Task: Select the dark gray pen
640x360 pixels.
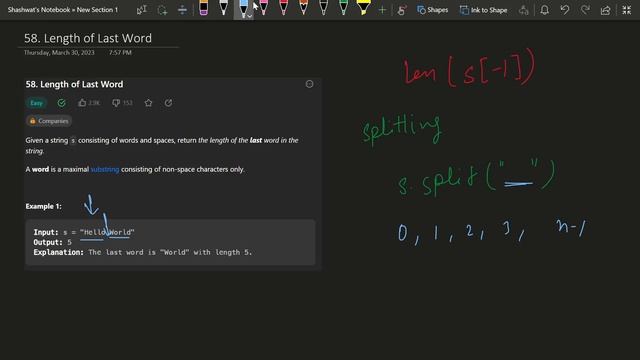Action: [324, 8]
